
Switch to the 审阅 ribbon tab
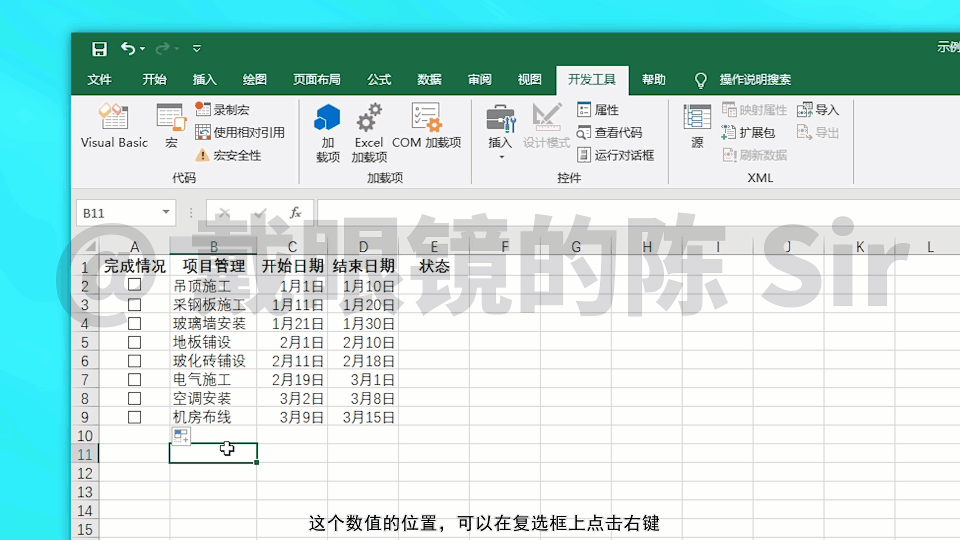[479, 80]
